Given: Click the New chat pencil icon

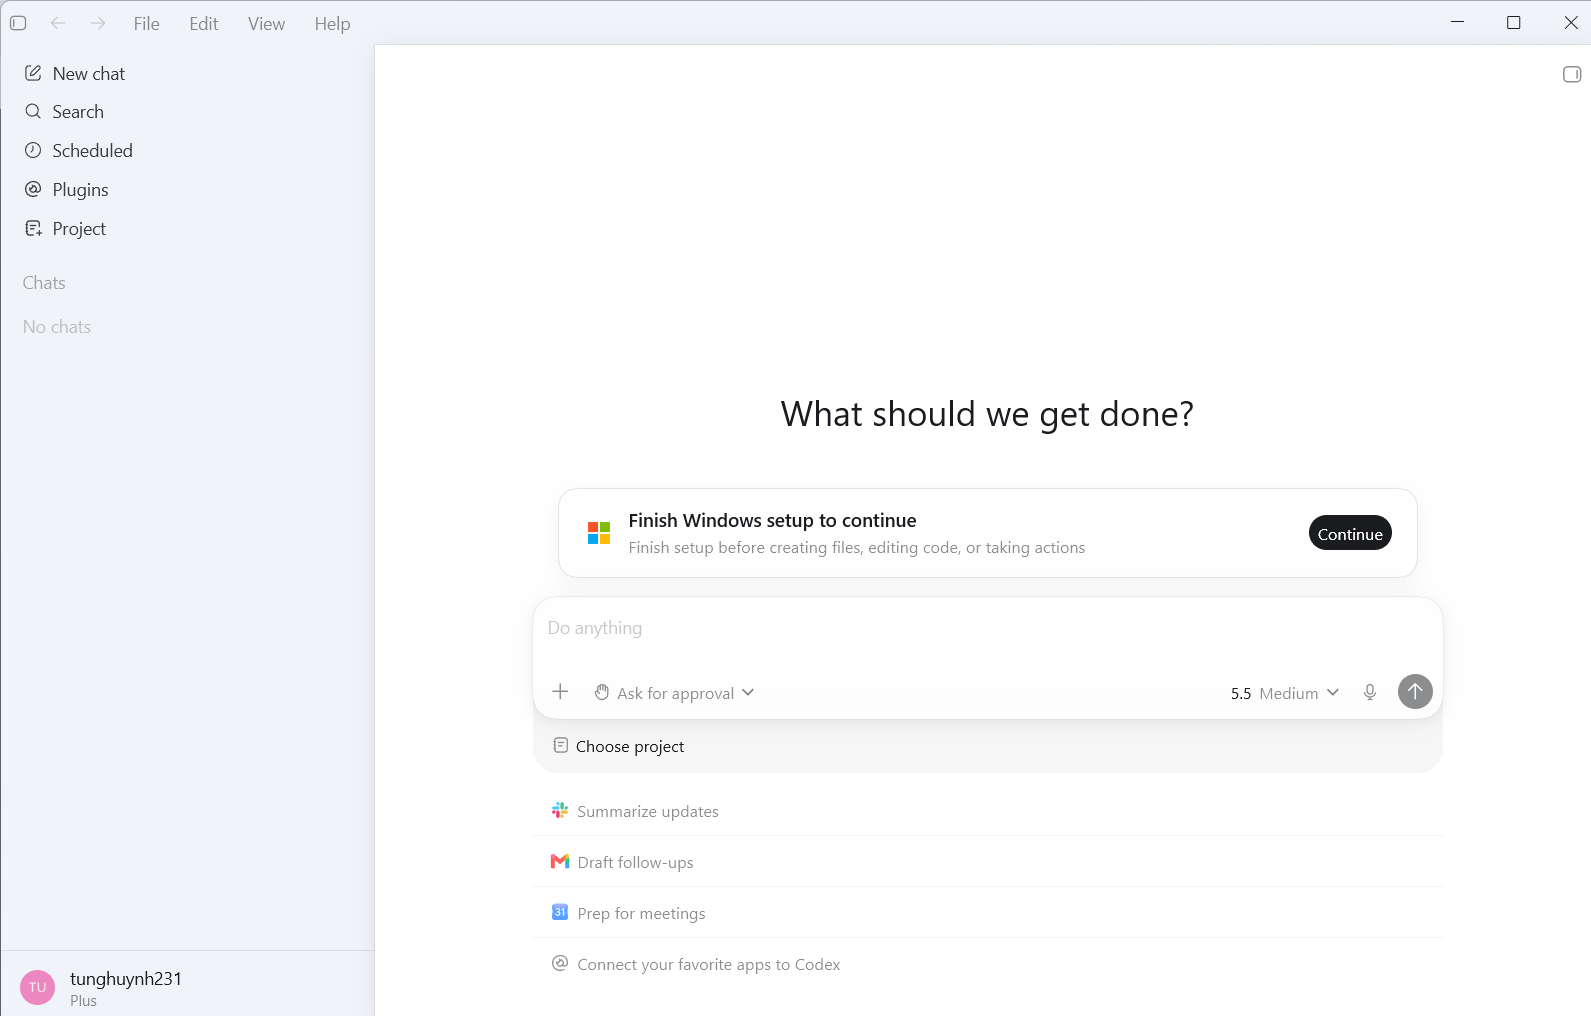Looking at the screenshot, I should (33, 73).
